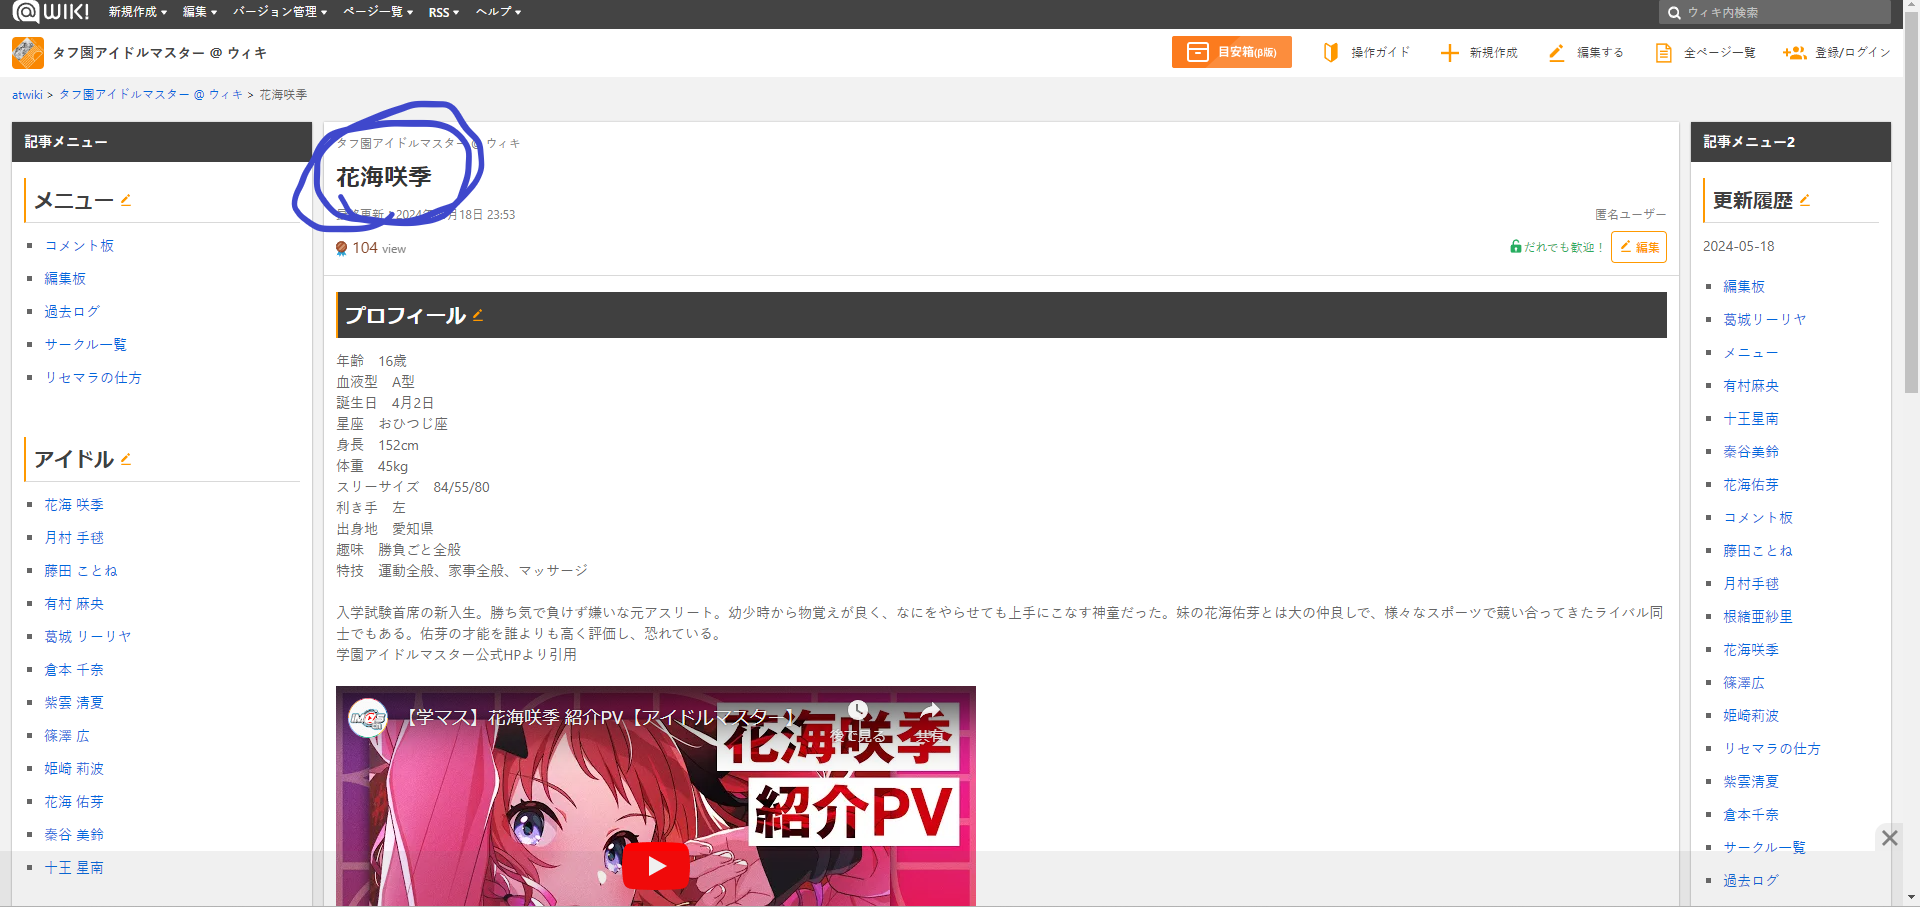Open 十王星南 in 更新履歴 list
This screenshot has height=907, width=1920.
[1751, 419]
